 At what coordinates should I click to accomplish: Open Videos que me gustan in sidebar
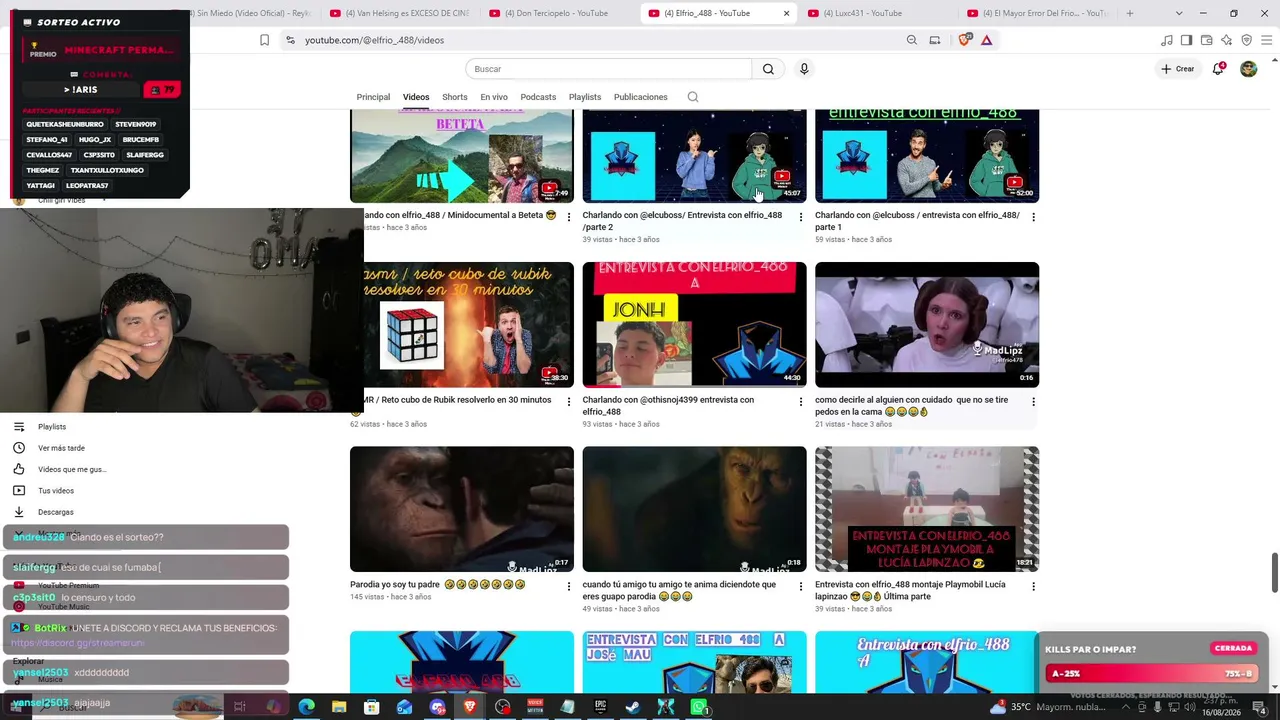click(x=72, y=469)
